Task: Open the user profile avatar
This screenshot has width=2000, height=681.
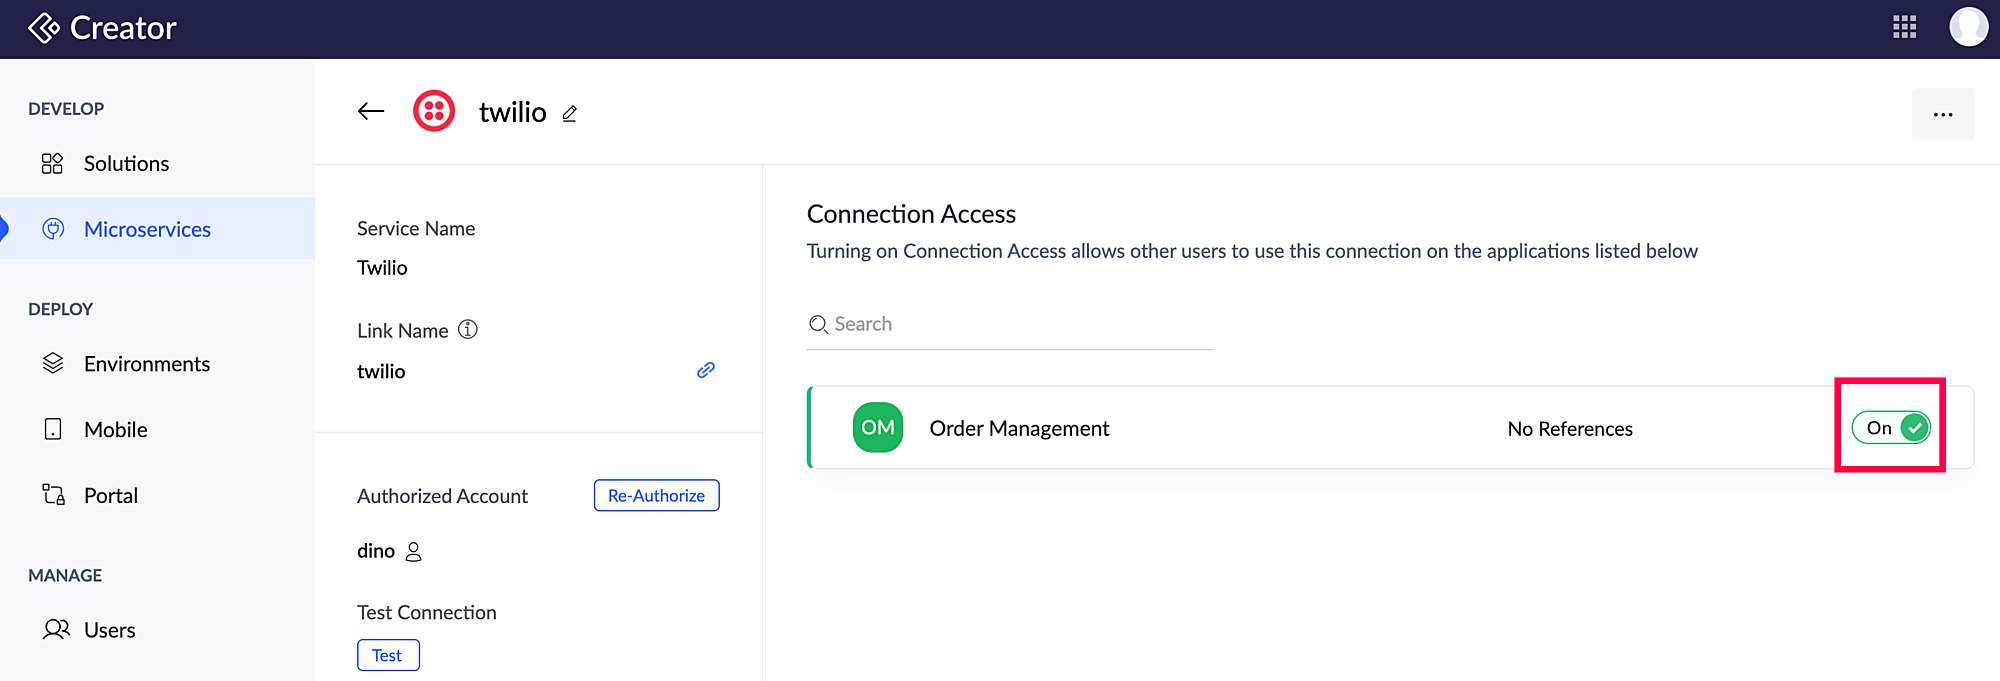Action: [x=1969, y=27]
